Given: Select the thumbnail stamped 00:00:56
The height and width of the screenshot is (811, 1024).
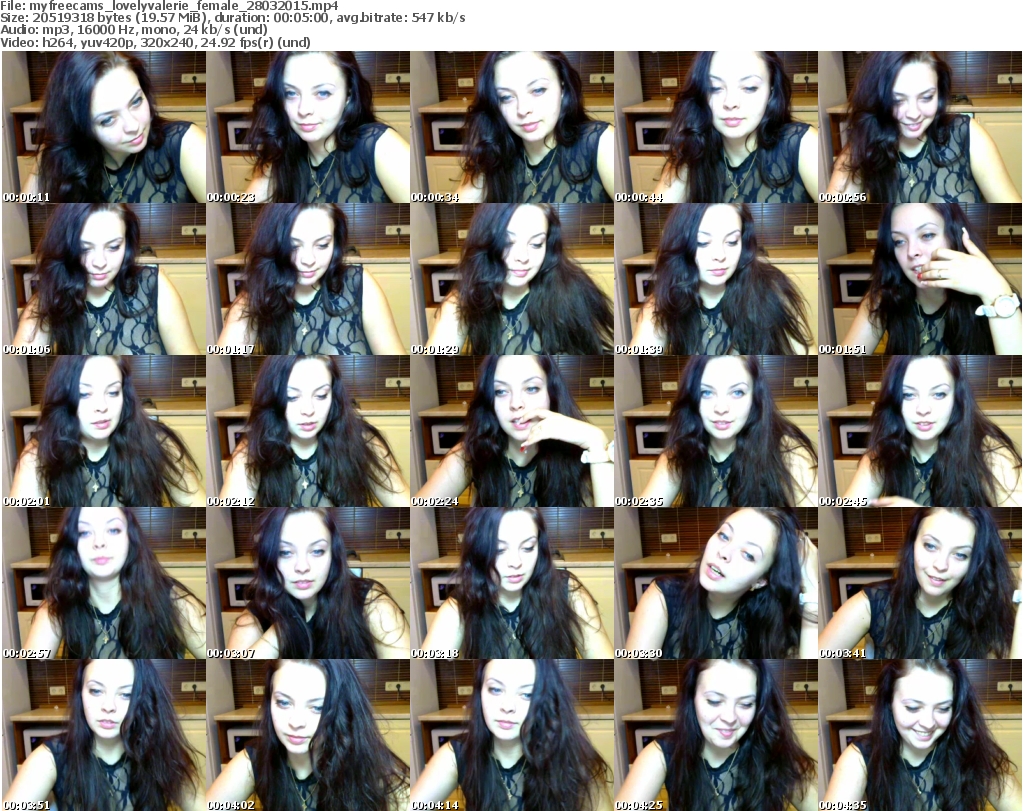Looking at the screenshot, I should [x=920, y=127].
